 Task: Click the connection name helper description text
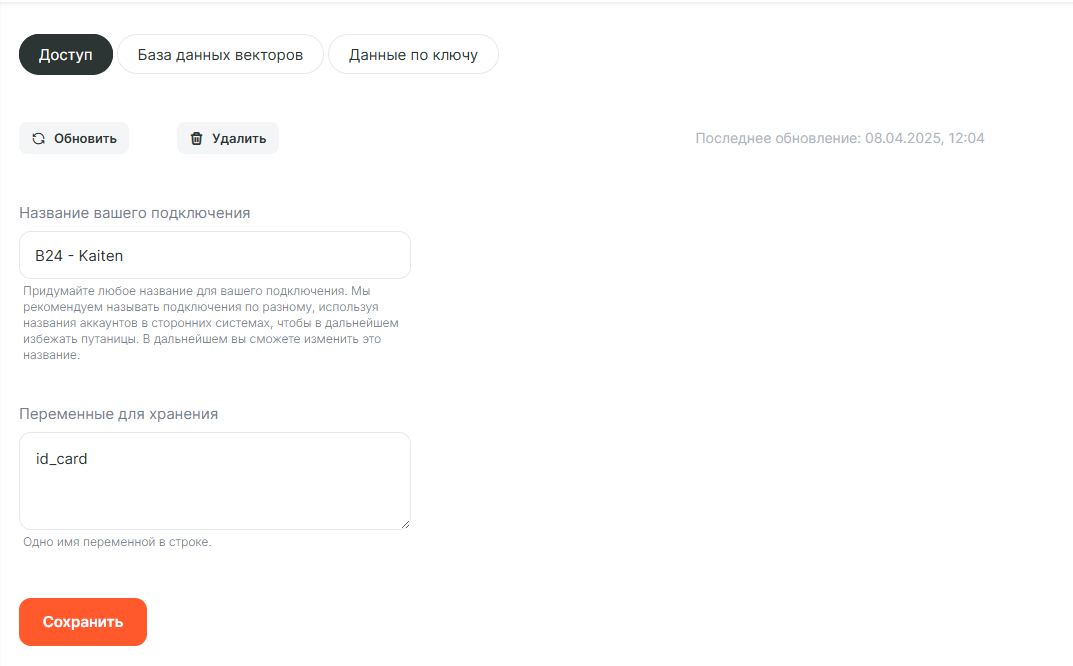210,323
